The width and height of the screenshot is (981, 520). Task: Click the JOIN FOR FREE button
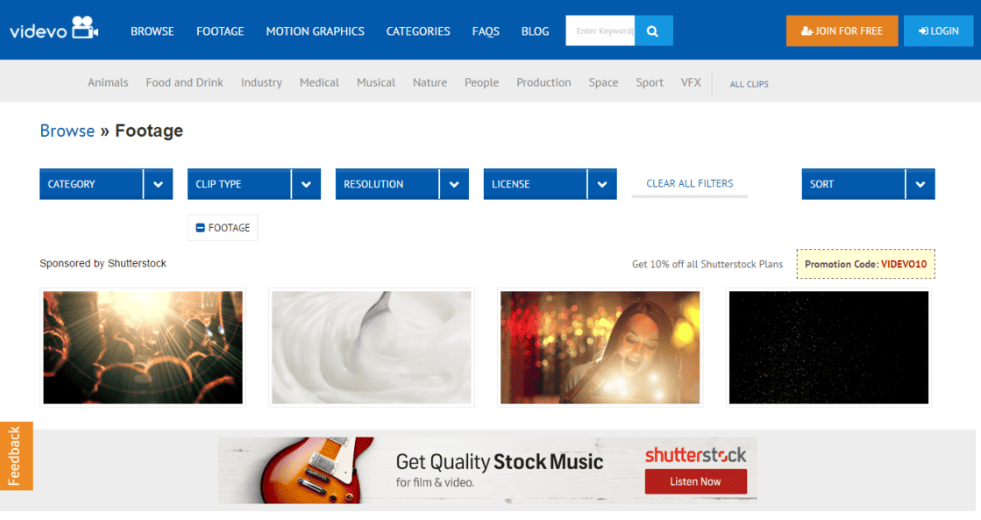[x=841, y=31]
